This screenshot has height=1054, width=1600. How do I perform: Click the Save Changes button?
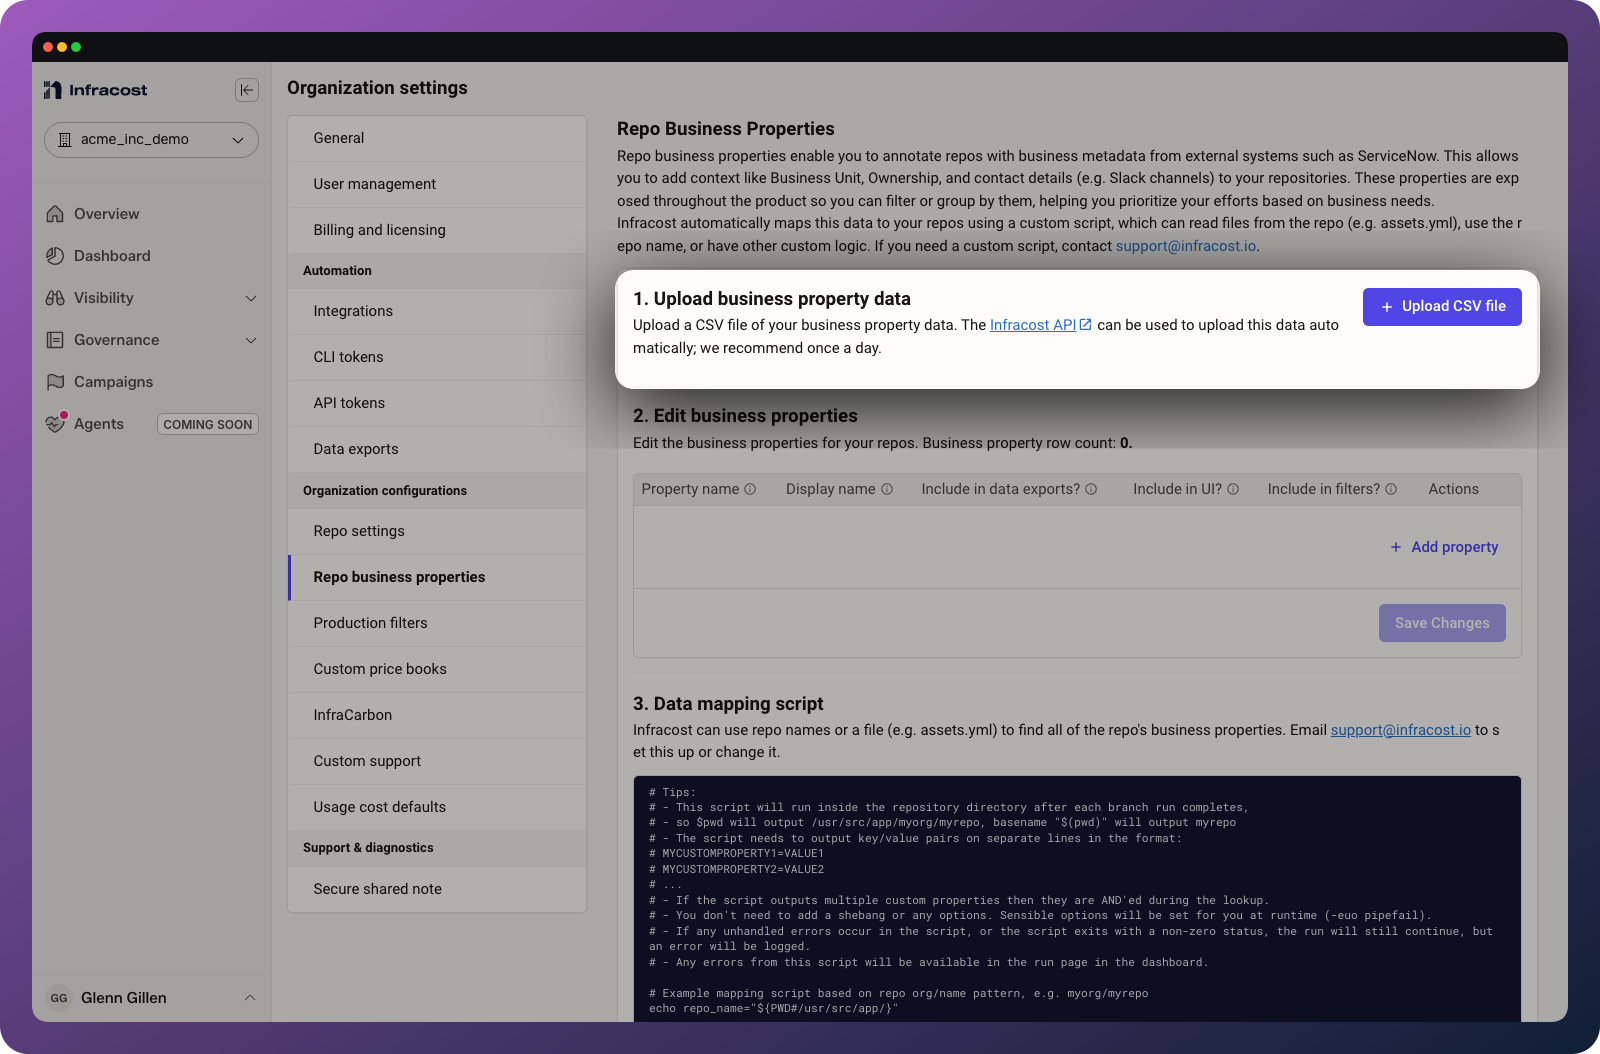coord(1442,623)
